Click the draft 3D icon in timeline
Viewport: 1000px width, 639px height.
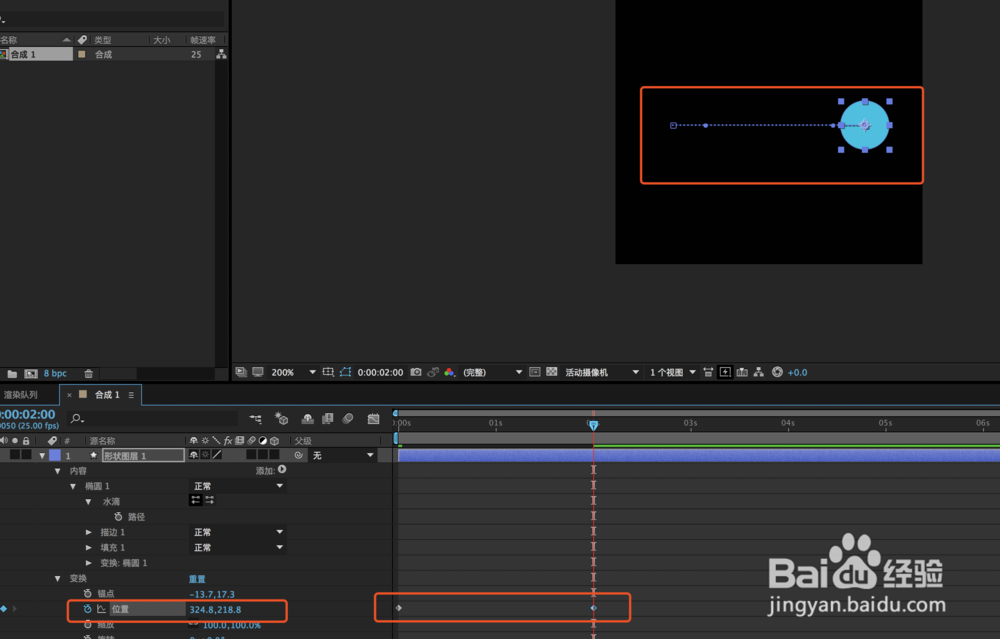pos(281,418)
